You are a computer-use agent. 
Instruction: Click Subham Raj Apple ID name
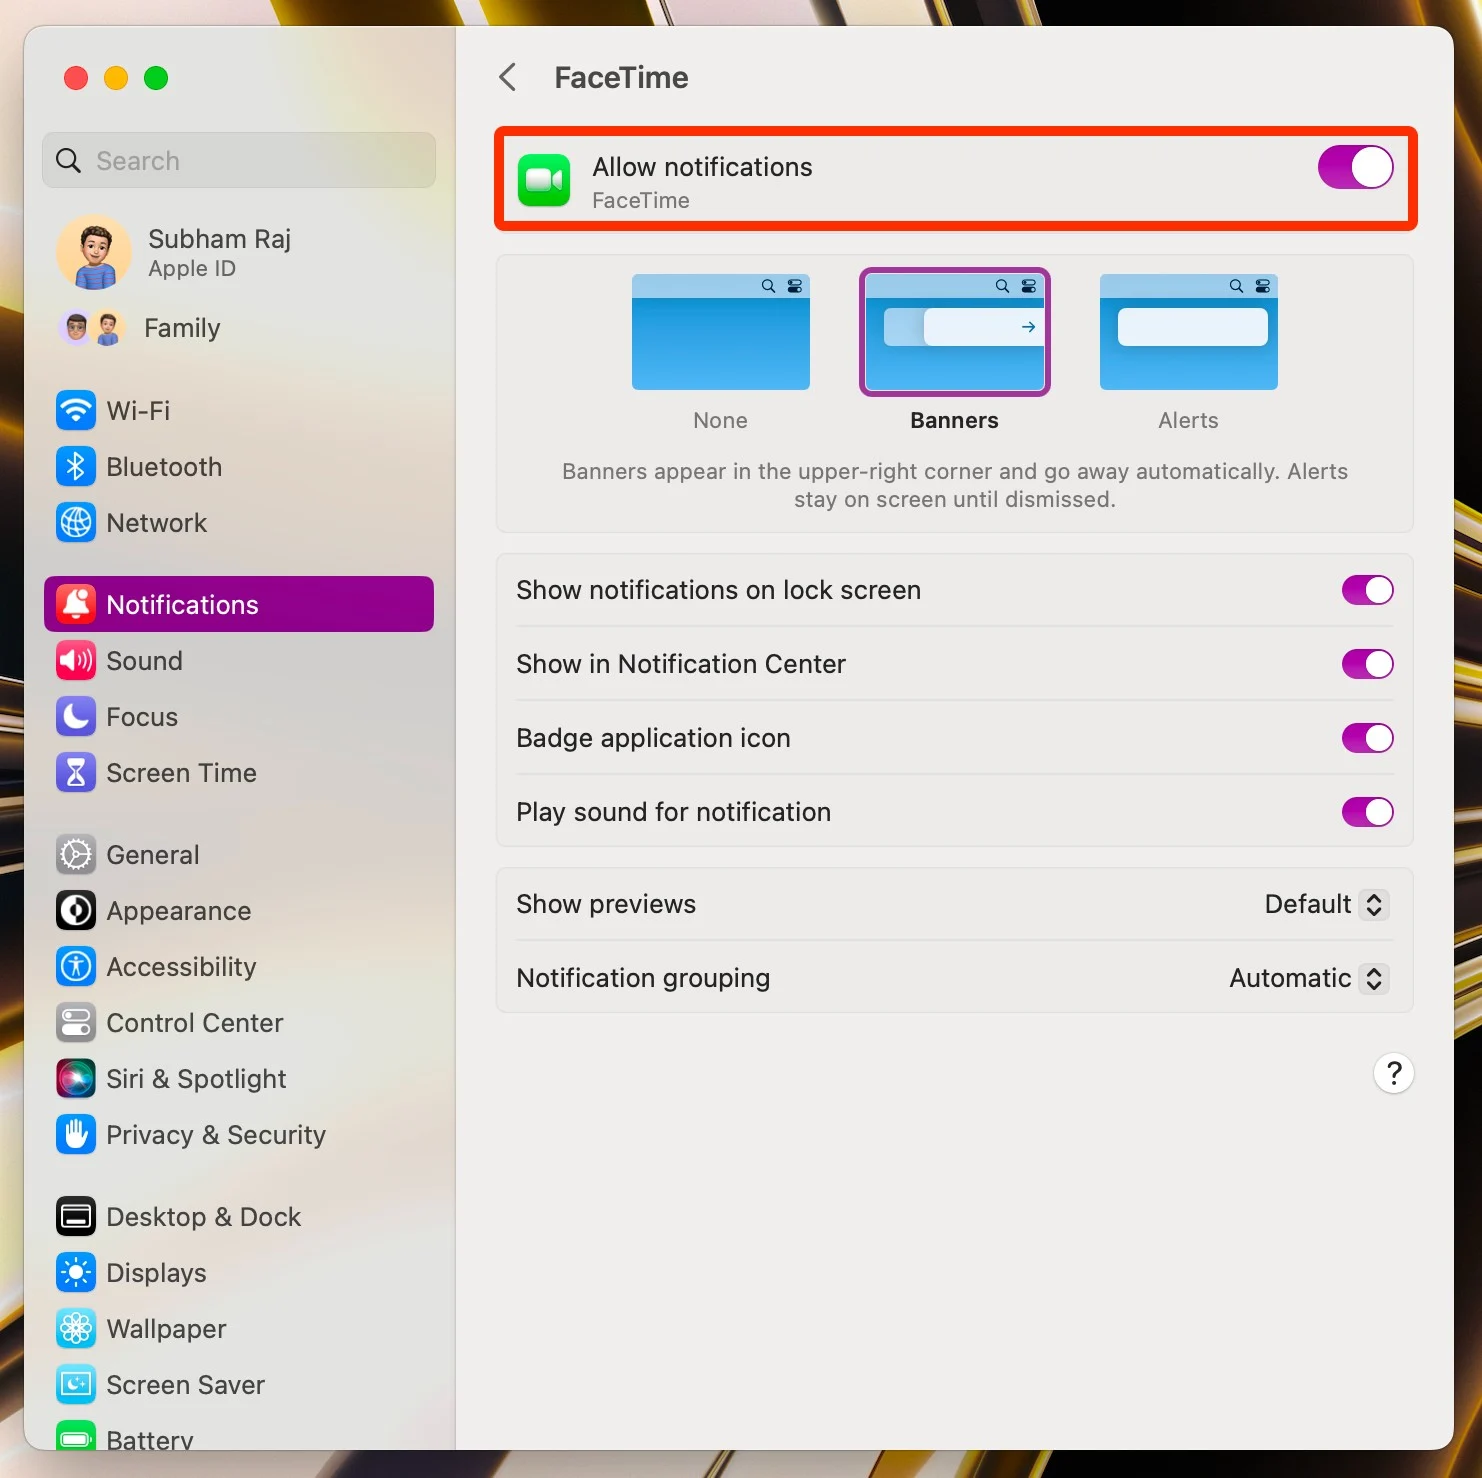[220, 239]
